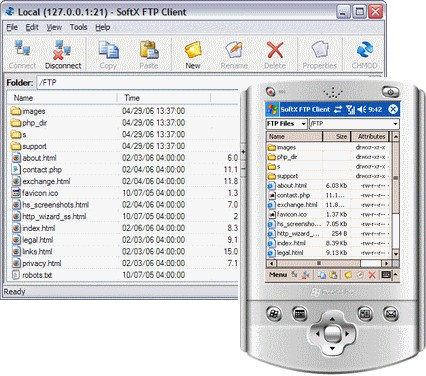The height and width of the screenshot is (376, 426).
Task: Click the PDA vertical scrollbar down arrow
Action: (396, 254)
